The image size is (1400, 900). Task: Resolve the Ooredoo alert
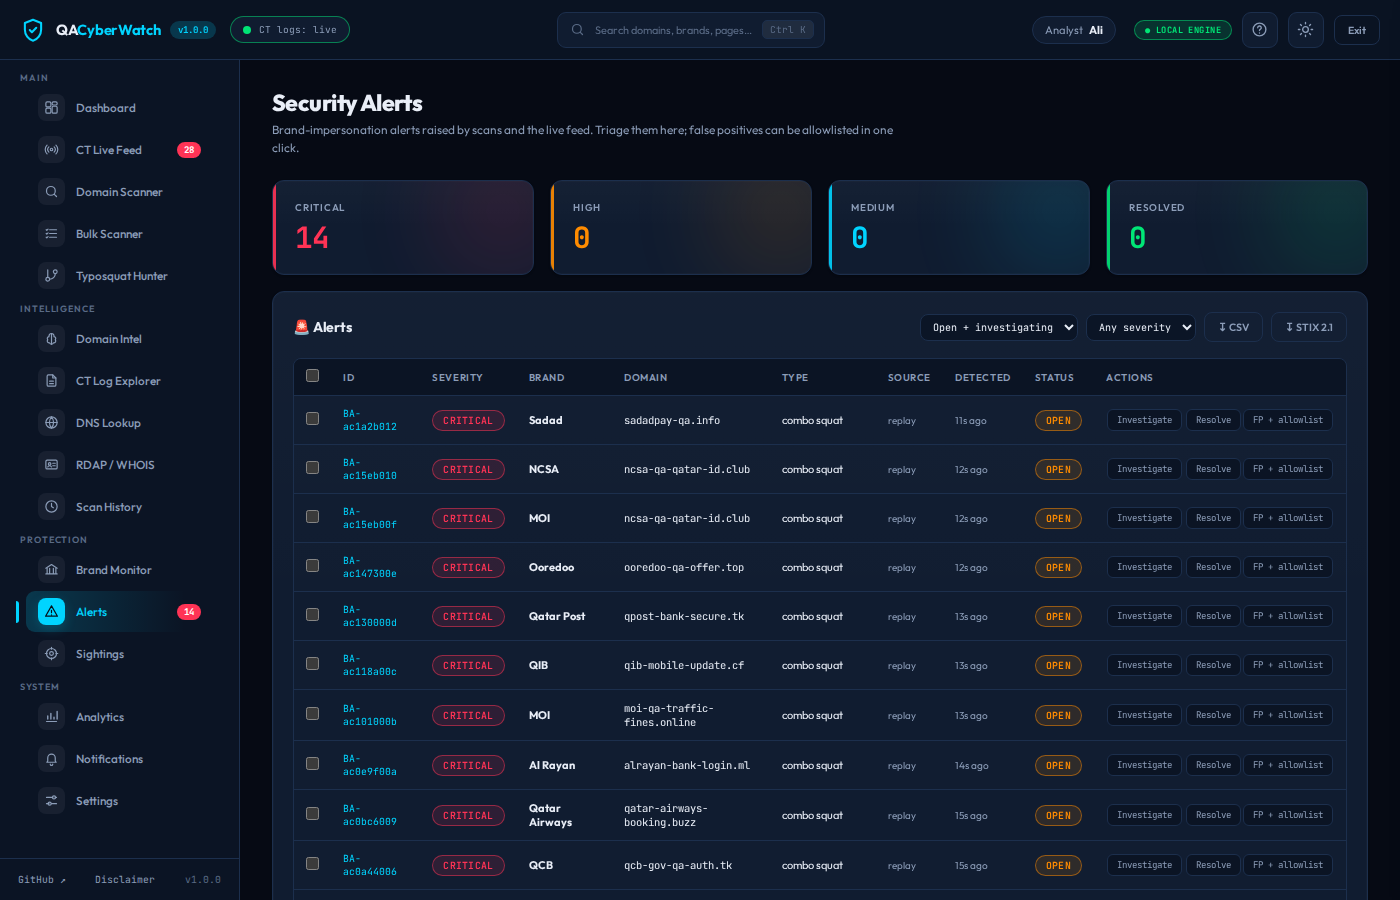click(x=1213, y=567)
